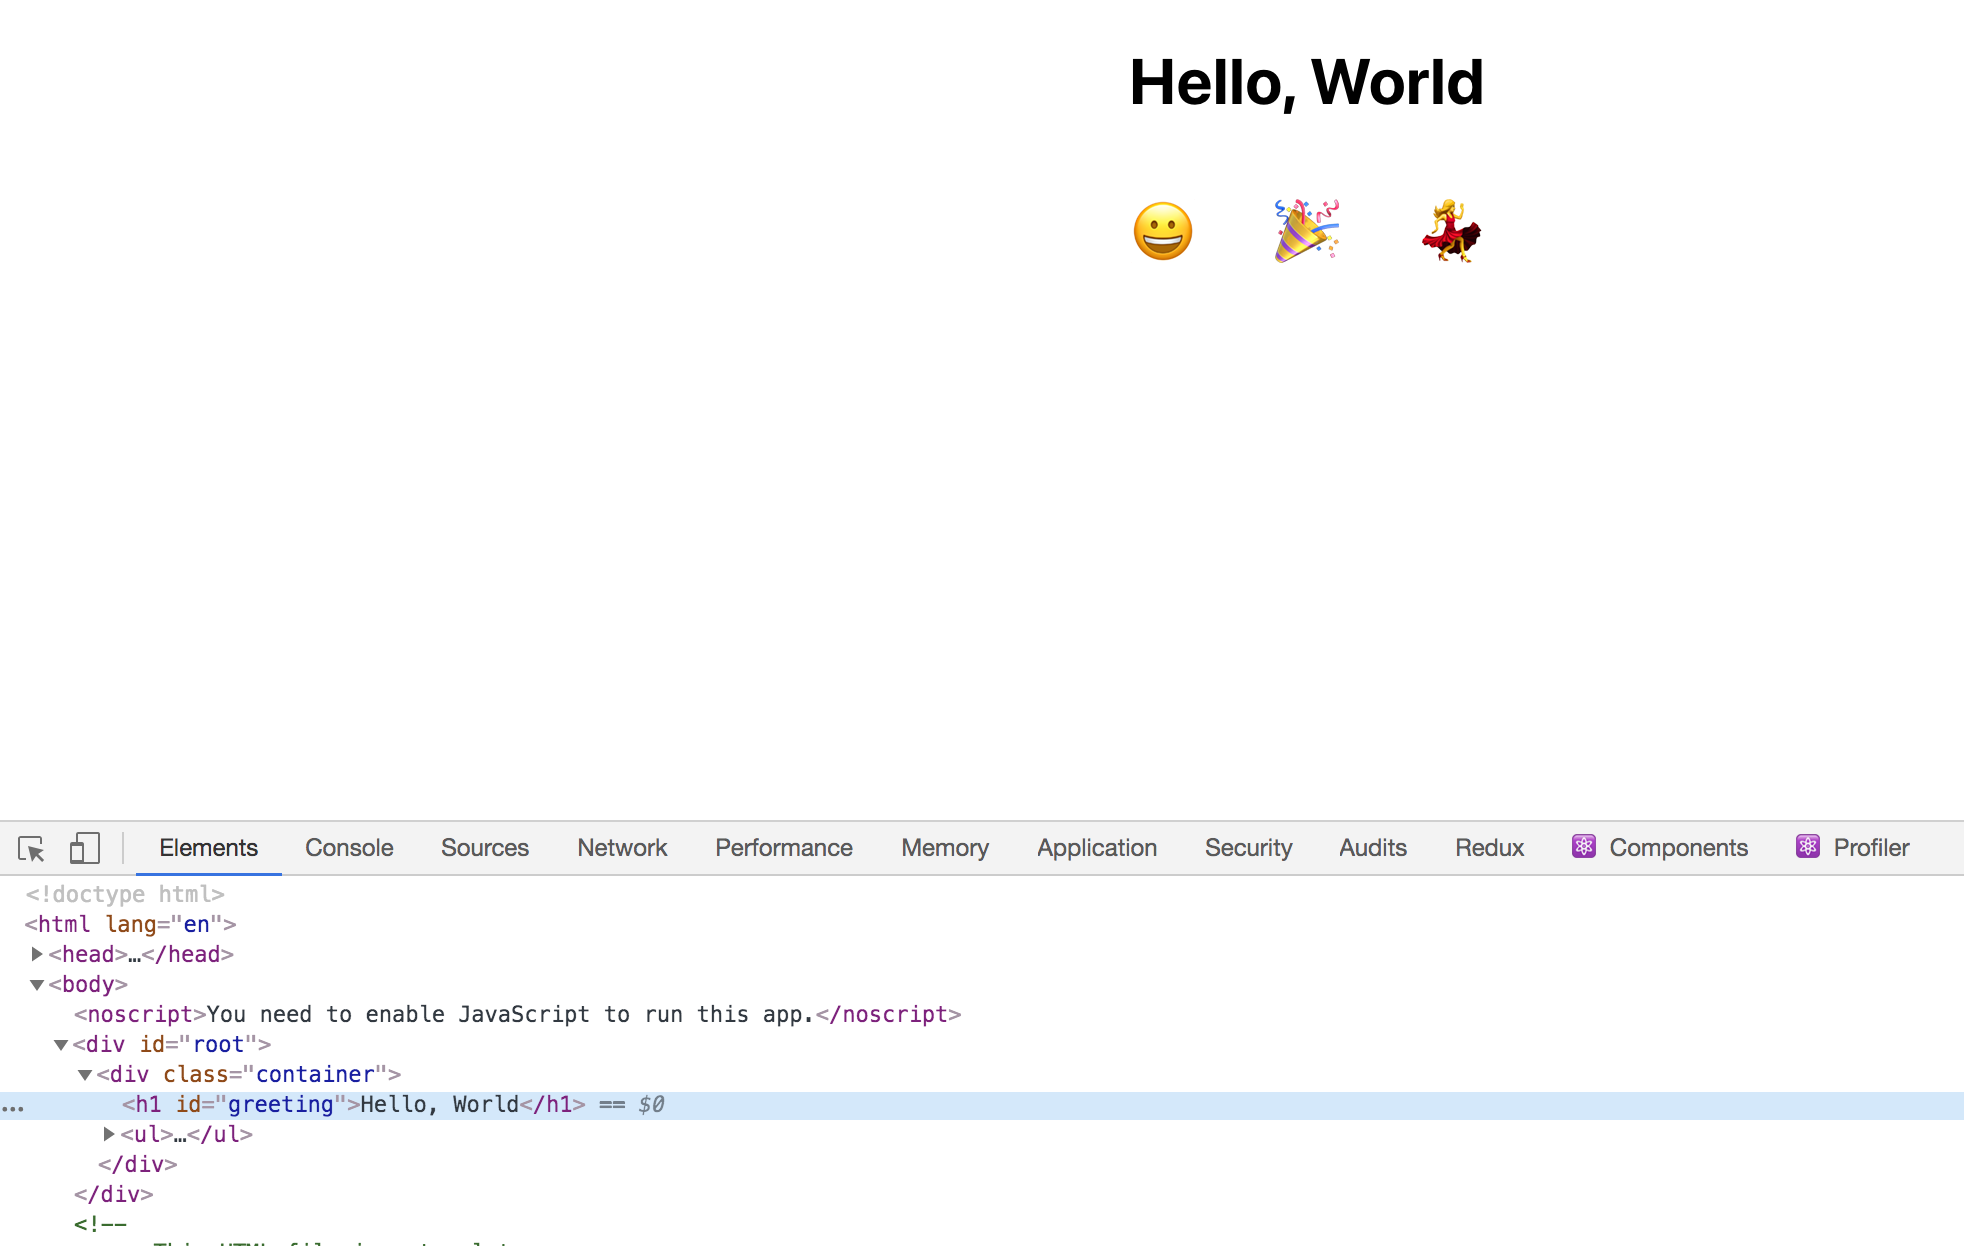Click the grinning face emoji

(1162, 232)
